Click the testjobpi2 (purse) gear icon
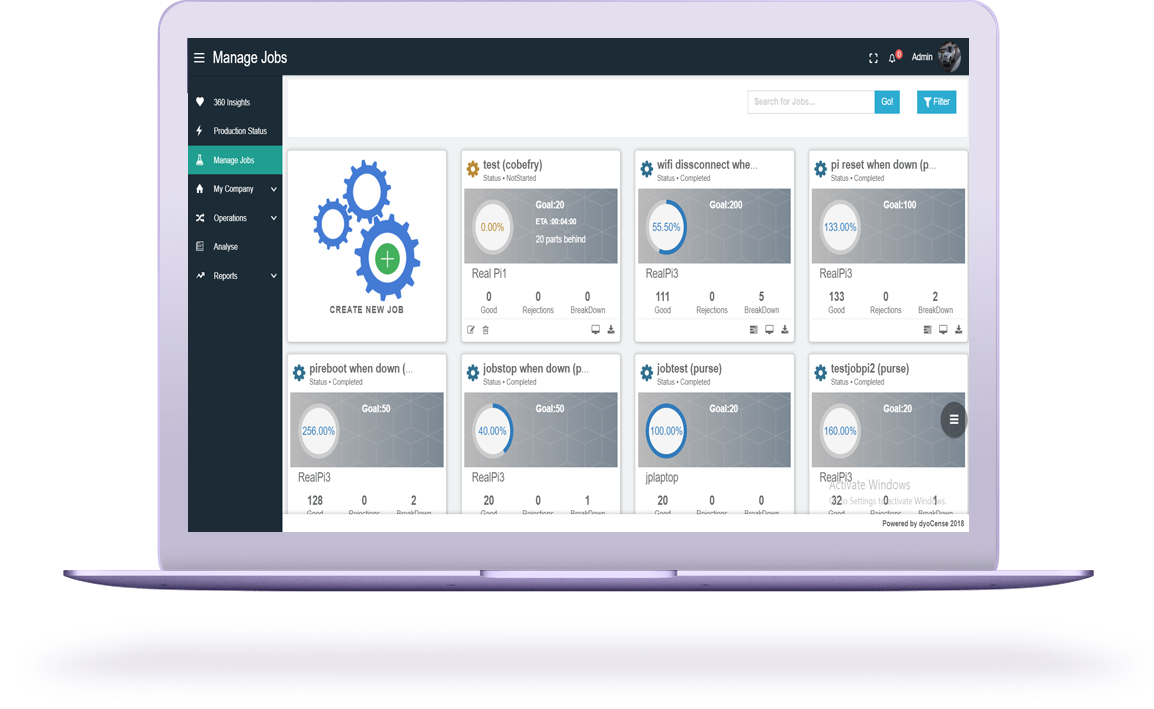Viewport: 1154px width, 709px height. pos(820,373)
